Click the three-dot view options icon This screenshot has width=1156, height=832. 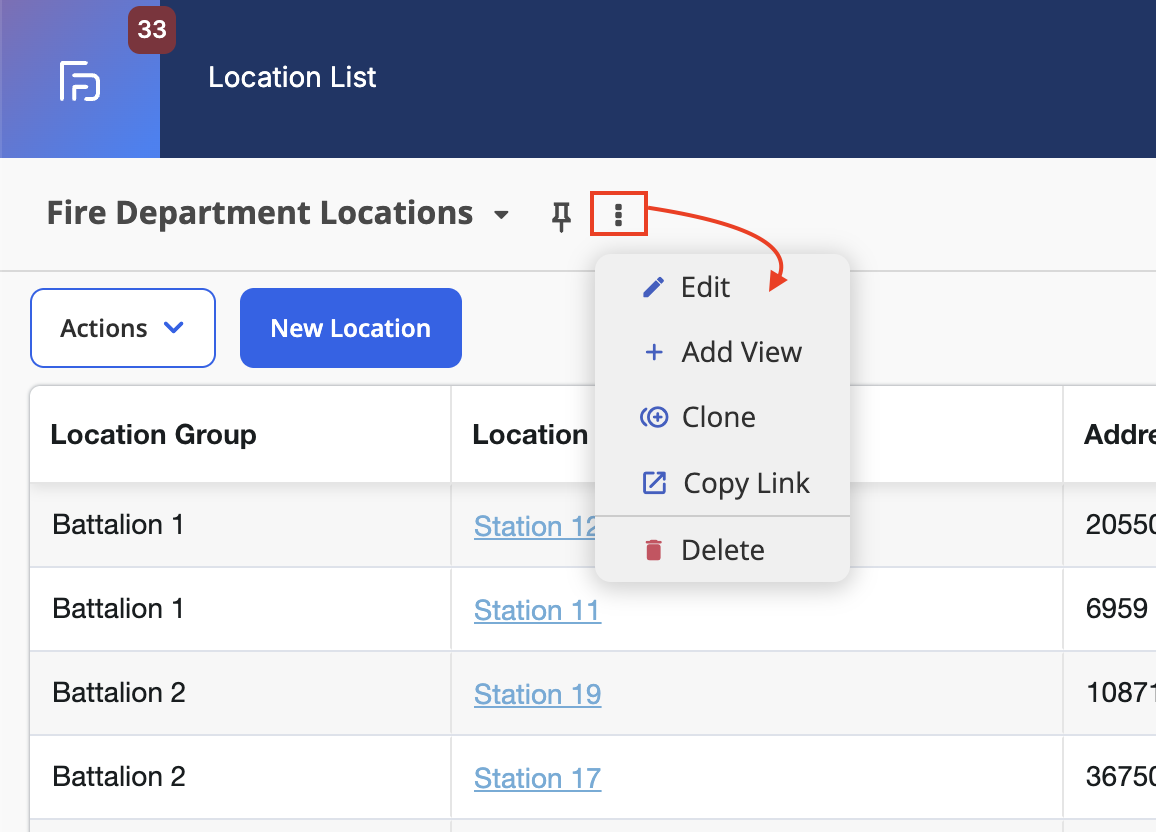point(619,214)
